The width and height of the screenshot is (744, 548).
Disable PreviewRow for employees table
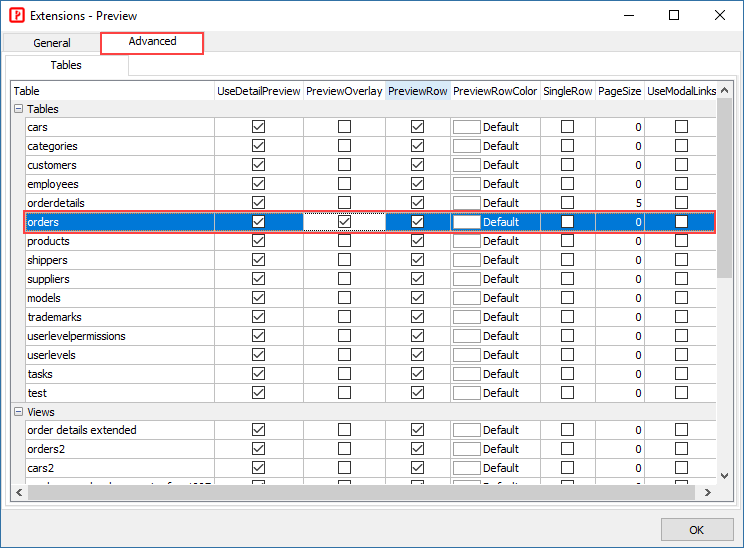tap(417, 184)
